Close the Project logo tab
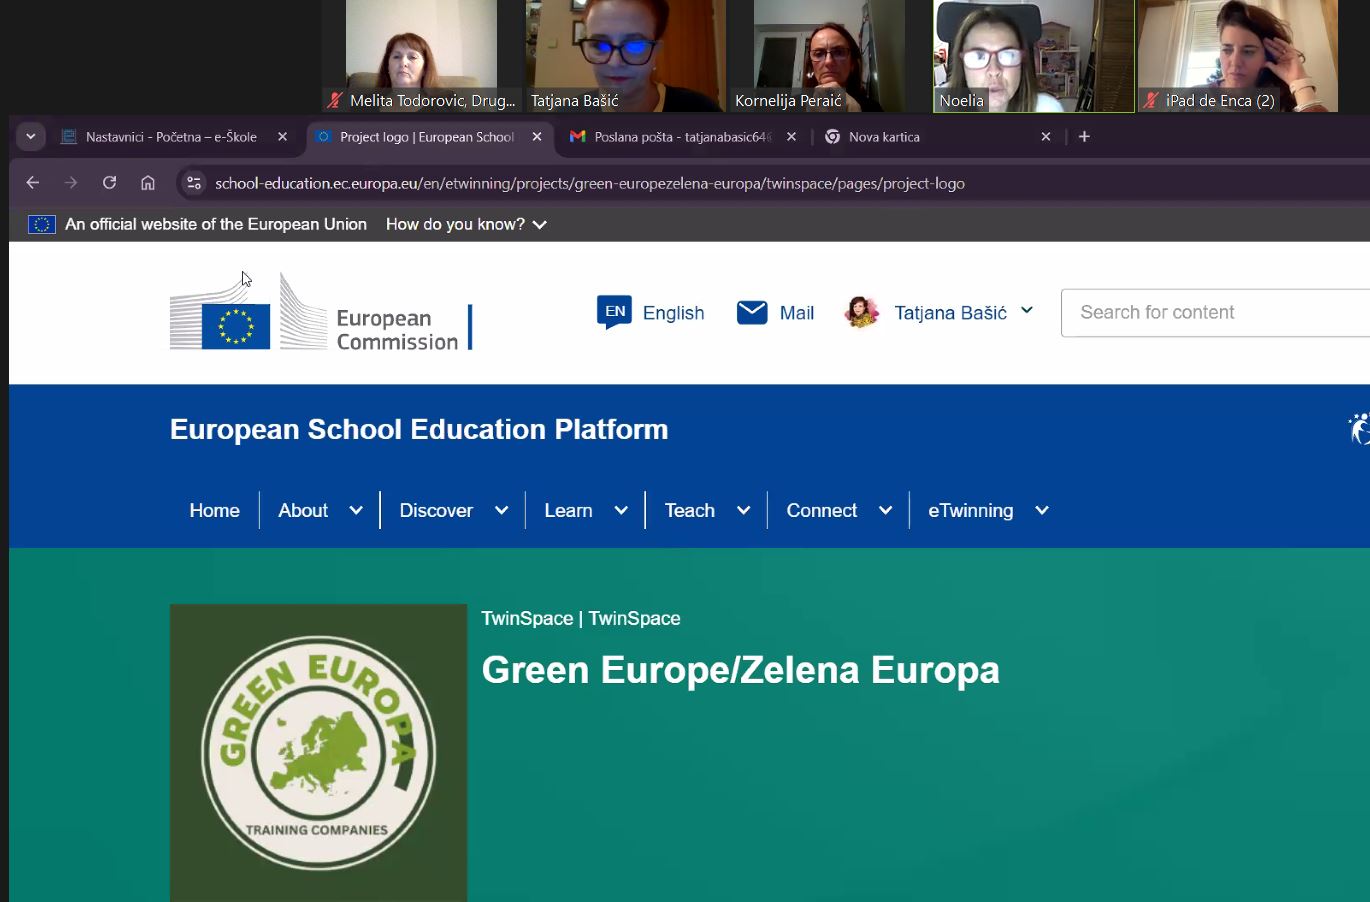The image size is (1370, 902). coord(537,137)
